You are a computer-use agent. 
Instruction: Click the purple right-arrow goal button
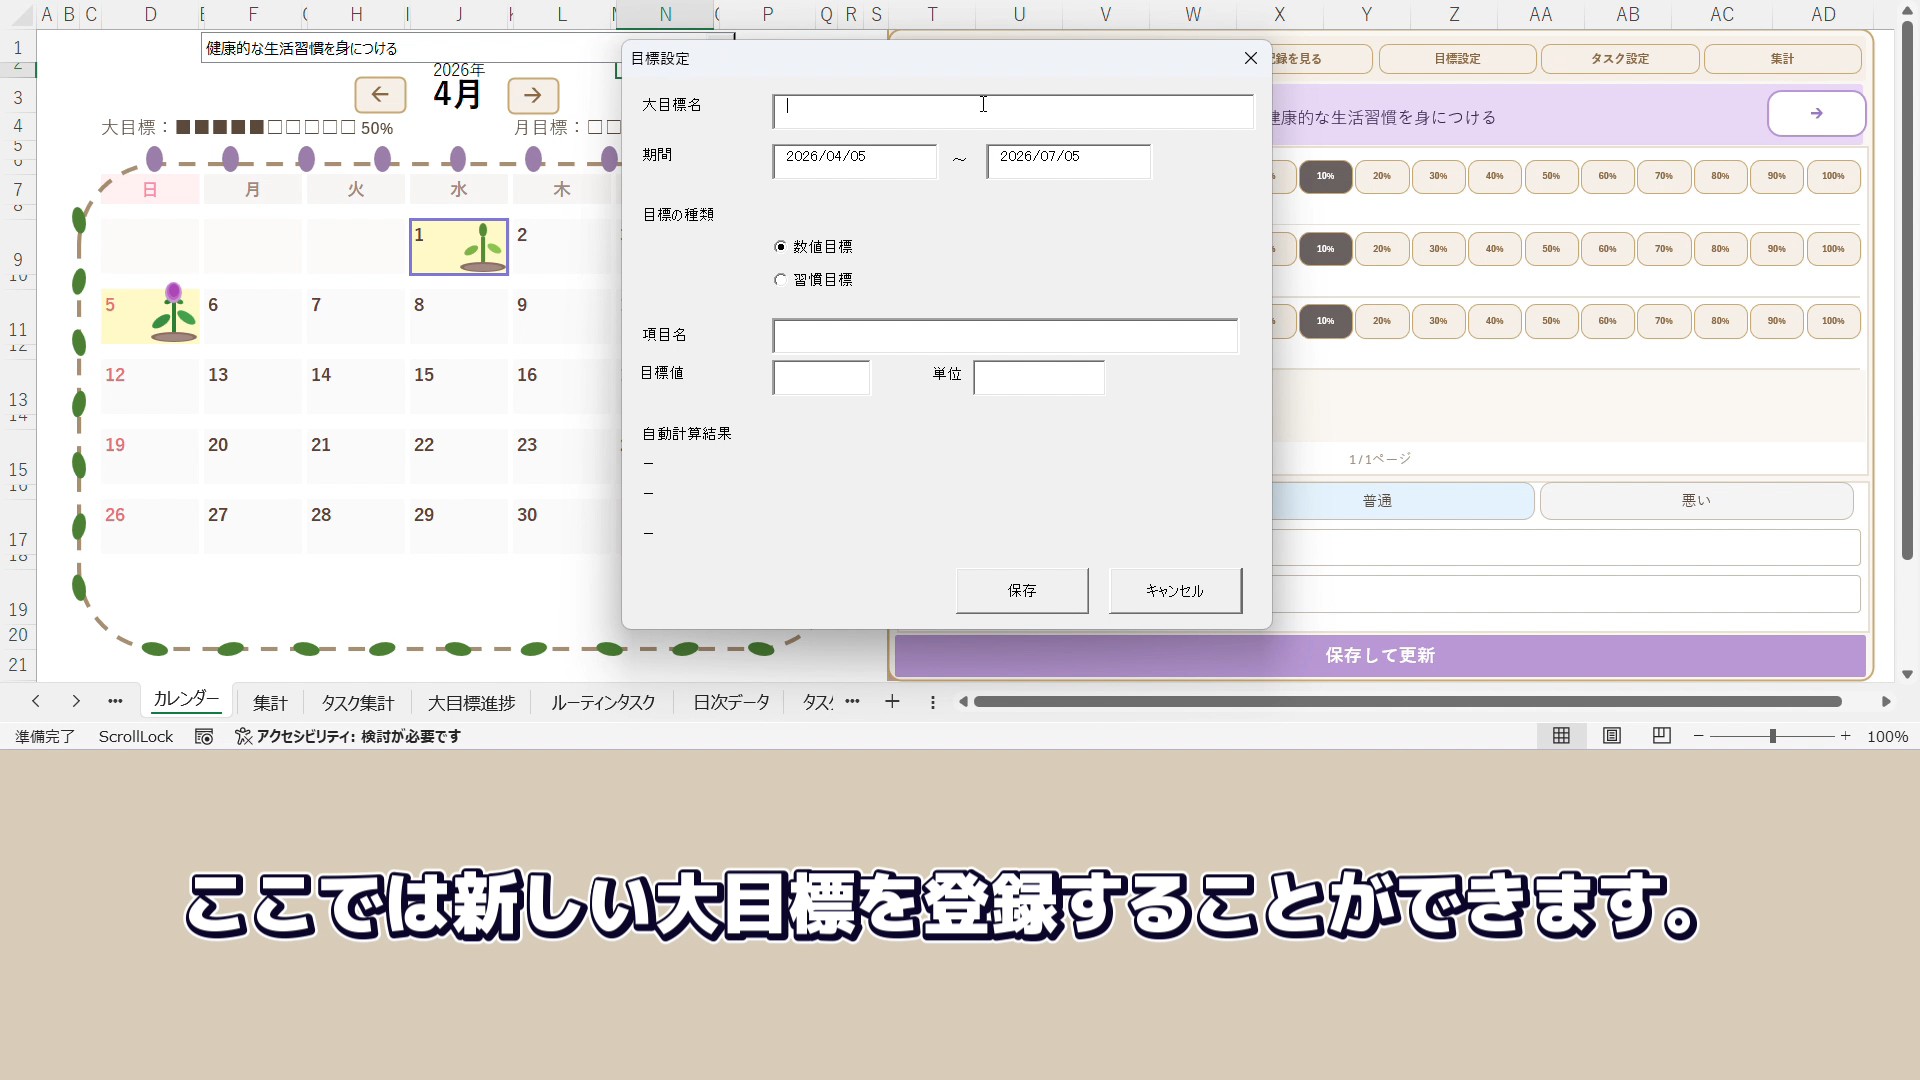click(x=1816, y=114)
